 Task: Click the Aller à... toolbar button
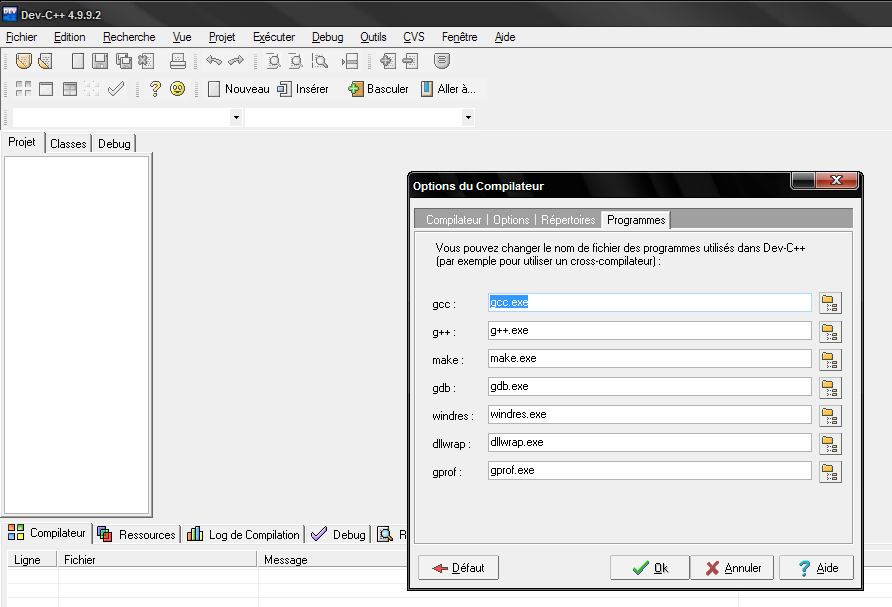point(448,89)
